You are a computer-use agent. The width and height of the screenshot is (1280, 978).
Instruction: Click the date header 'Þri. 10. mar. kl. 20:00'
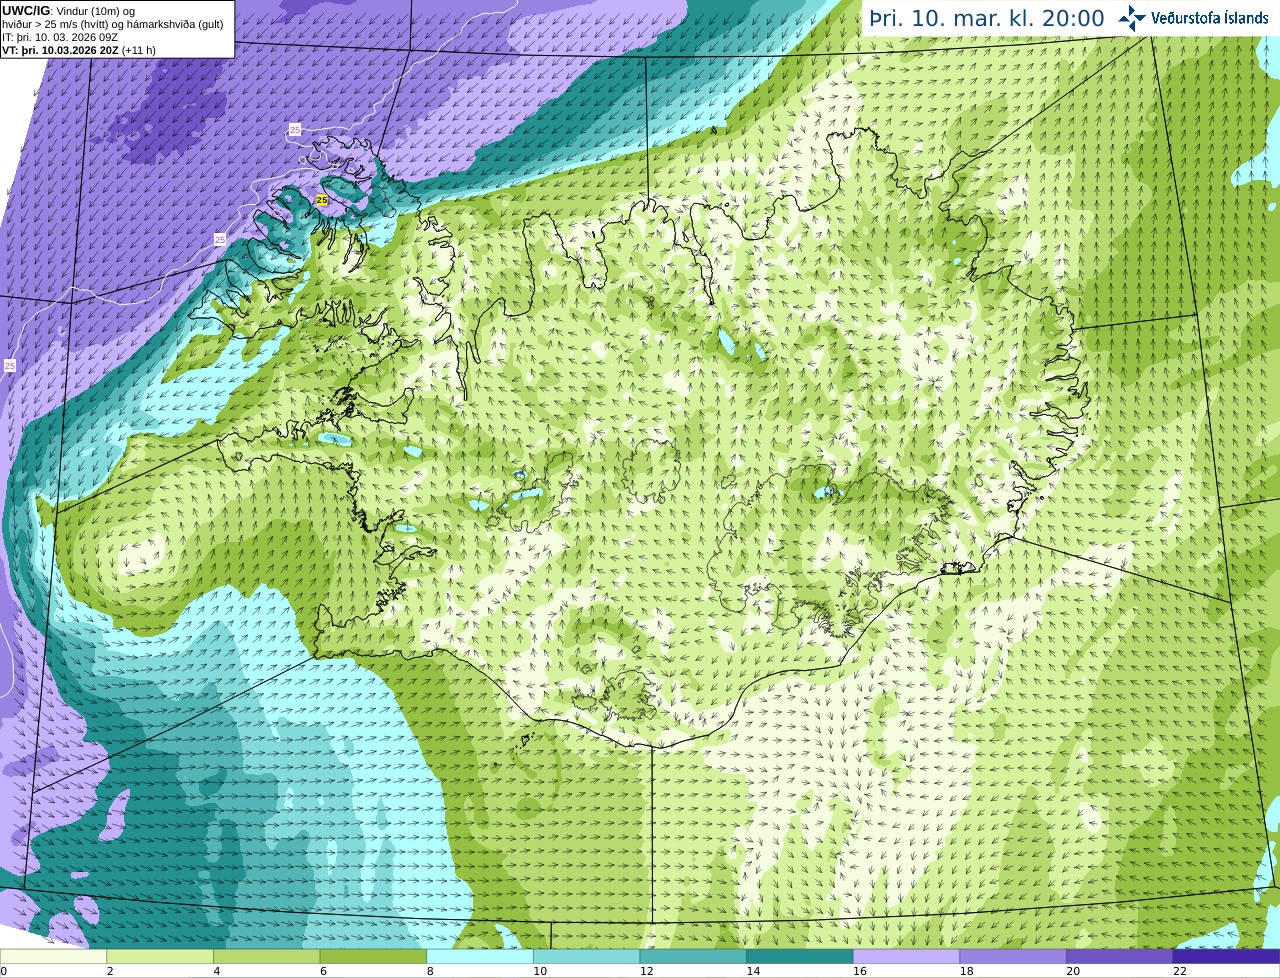click(x=986, y=18)
